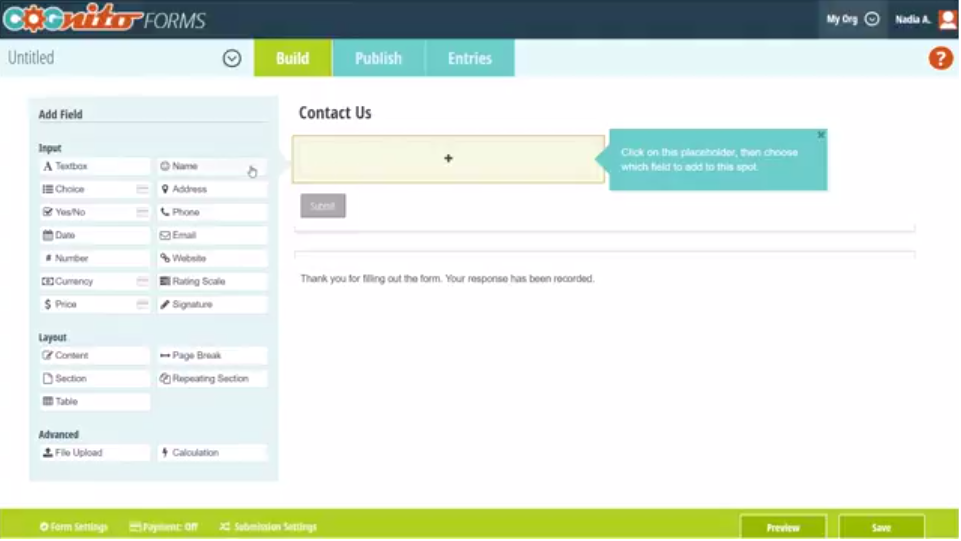
Task: Insert a File Upload field
Action: 94,453
